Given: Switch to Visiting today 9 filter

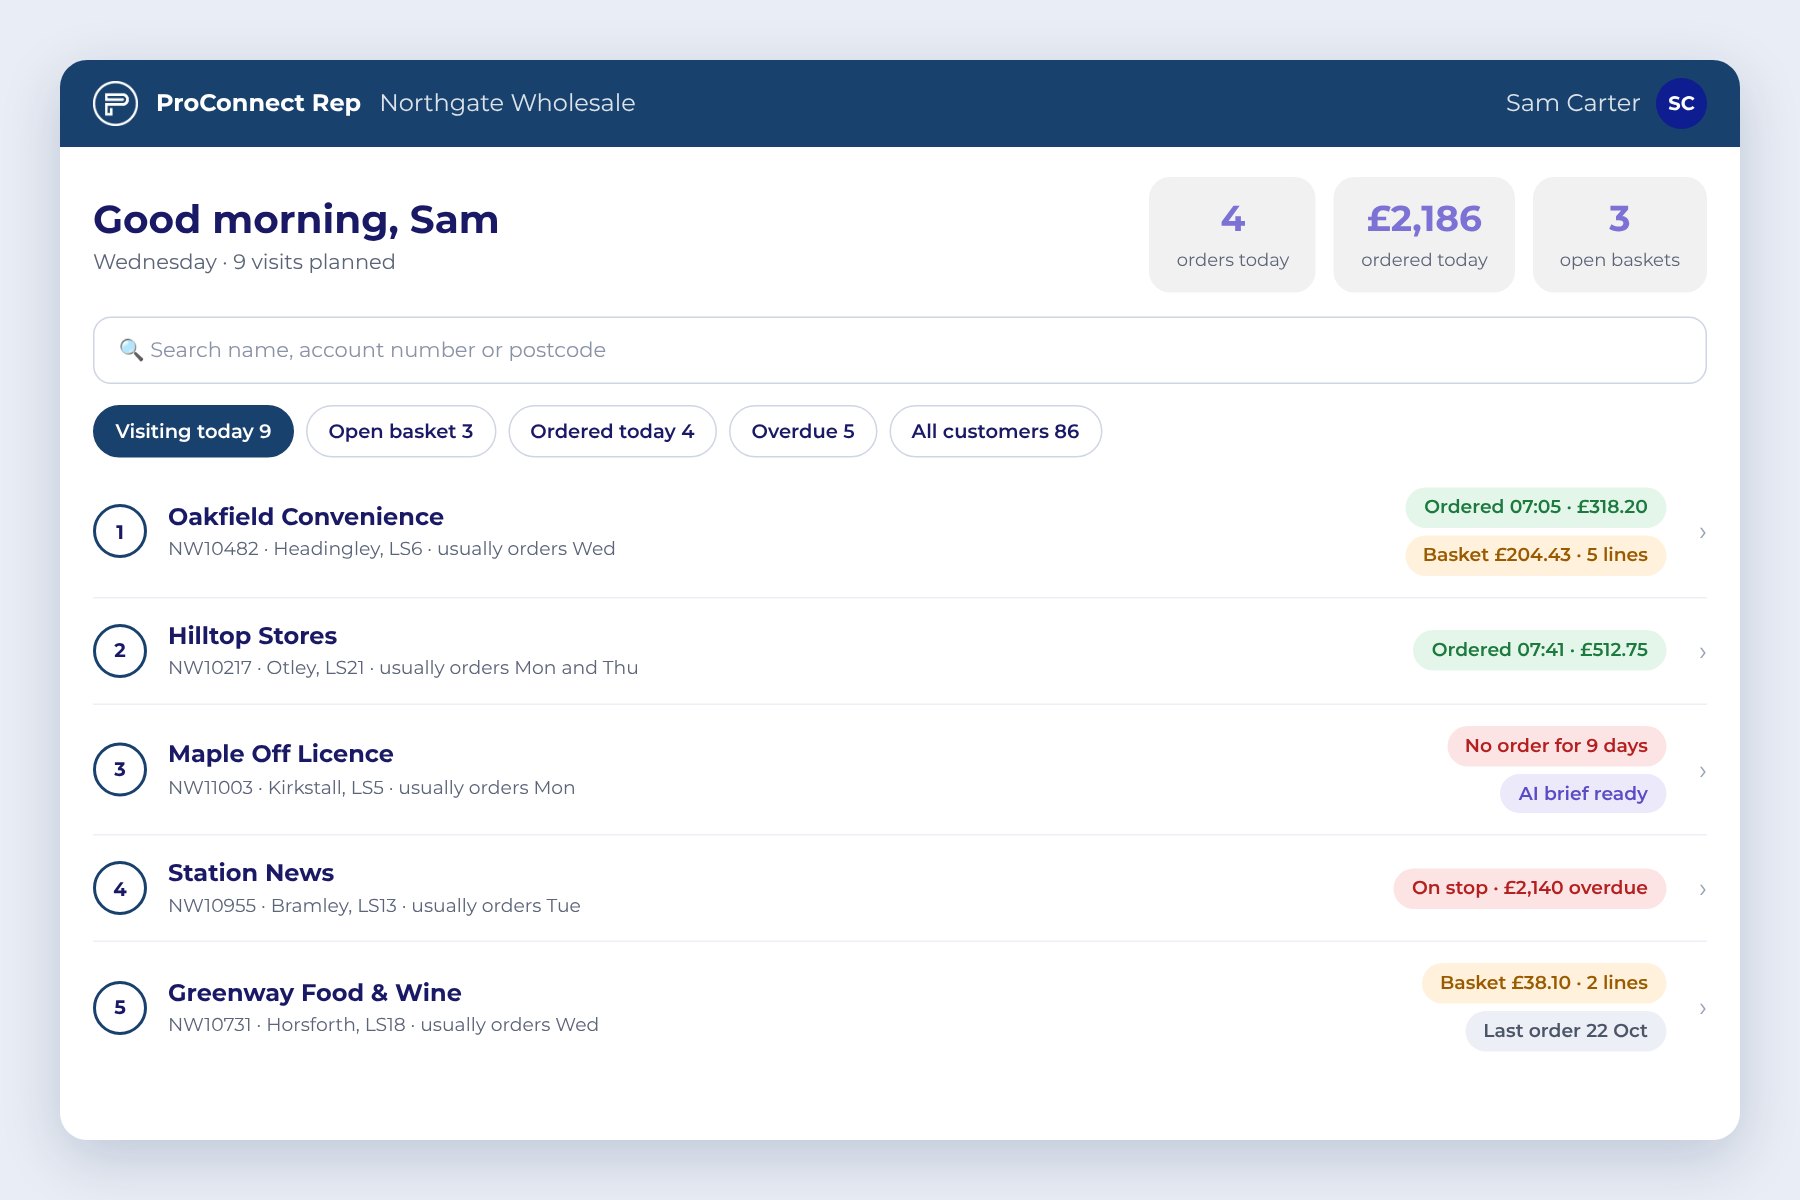Looking at the screenshot, I should [x=193, y=431].
